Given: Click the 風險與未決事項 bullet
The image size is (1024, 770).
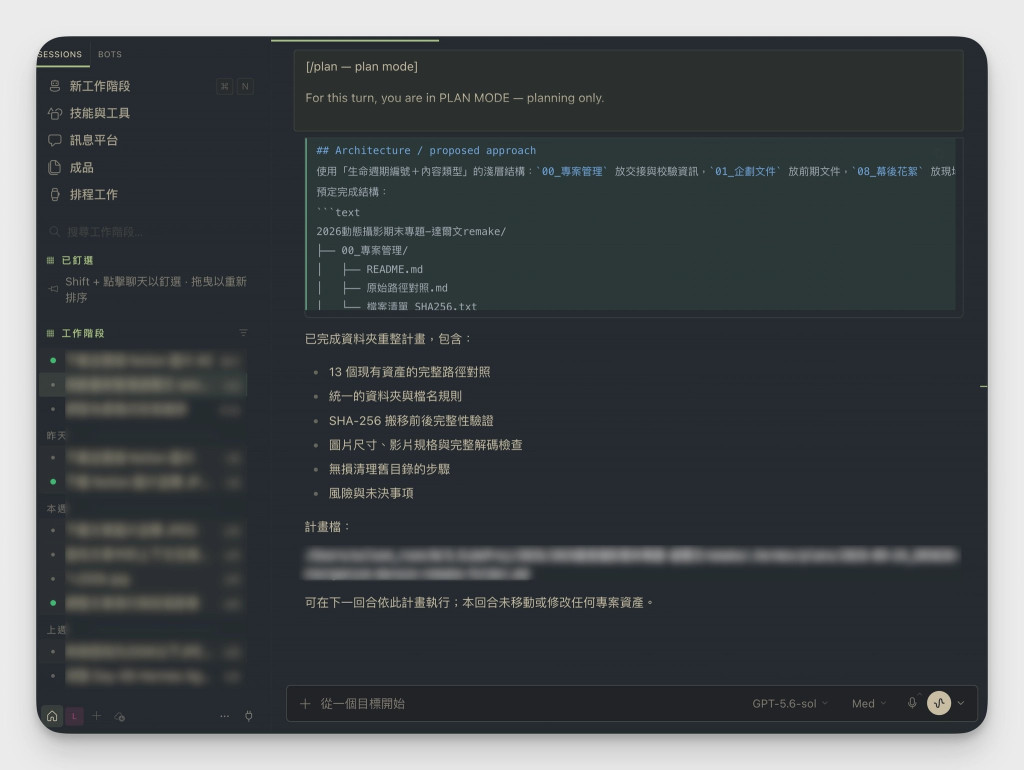Looking at the screenshot, I should click(x=371, y=493).
